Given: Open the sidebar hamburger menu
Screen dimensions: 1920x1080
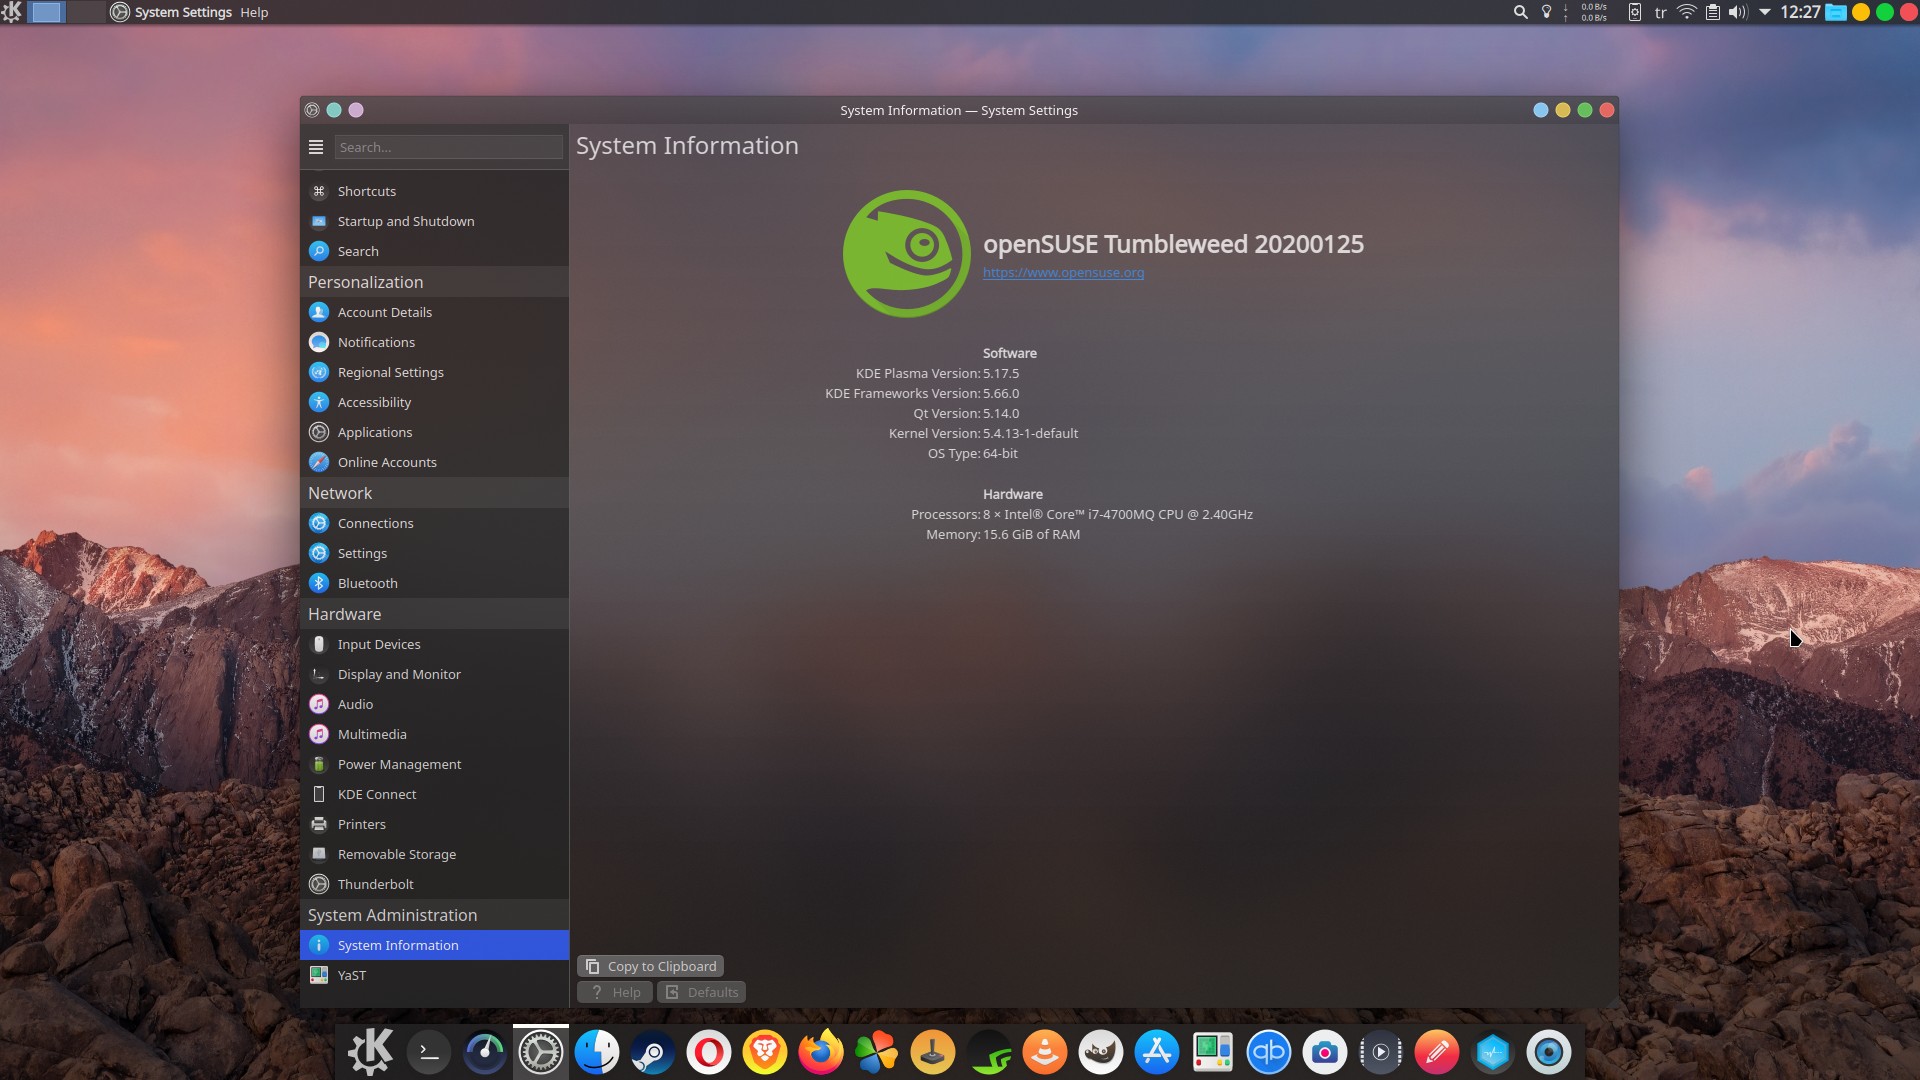Looking at the screenshot, I should pyautogui.click(x=316, y=147).
